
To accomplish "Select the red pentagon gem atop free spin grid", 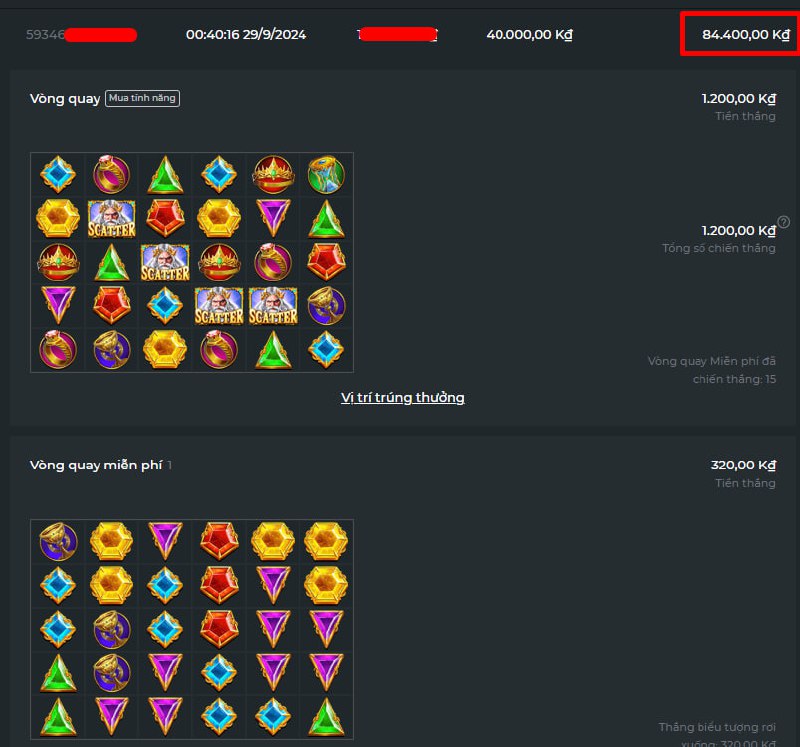I will pyautogui.click(x=219, y=541).
